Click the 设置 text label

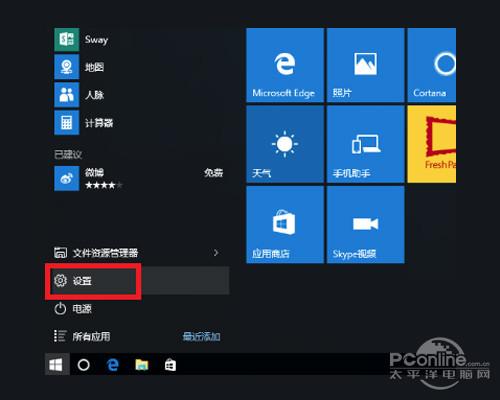(x=82, y=281)
